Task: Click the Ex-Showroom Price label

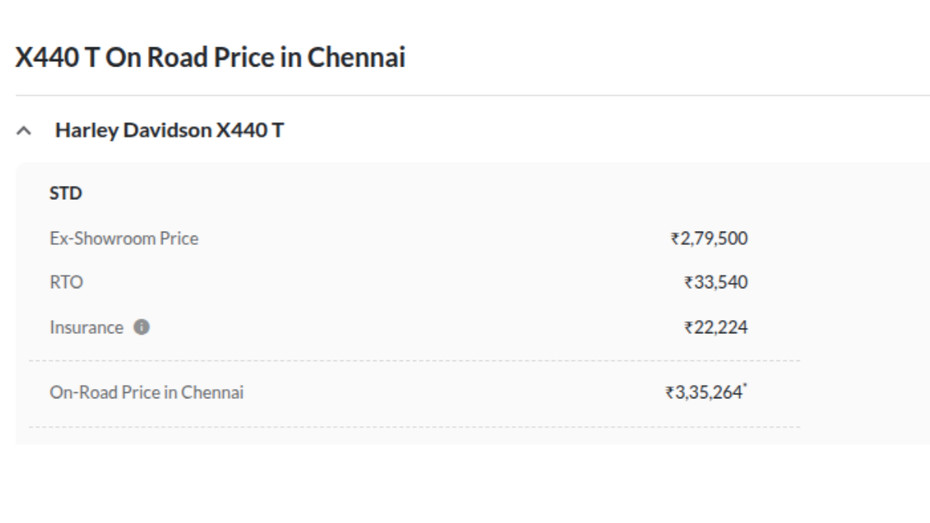Action: click(x=124, y=238)
